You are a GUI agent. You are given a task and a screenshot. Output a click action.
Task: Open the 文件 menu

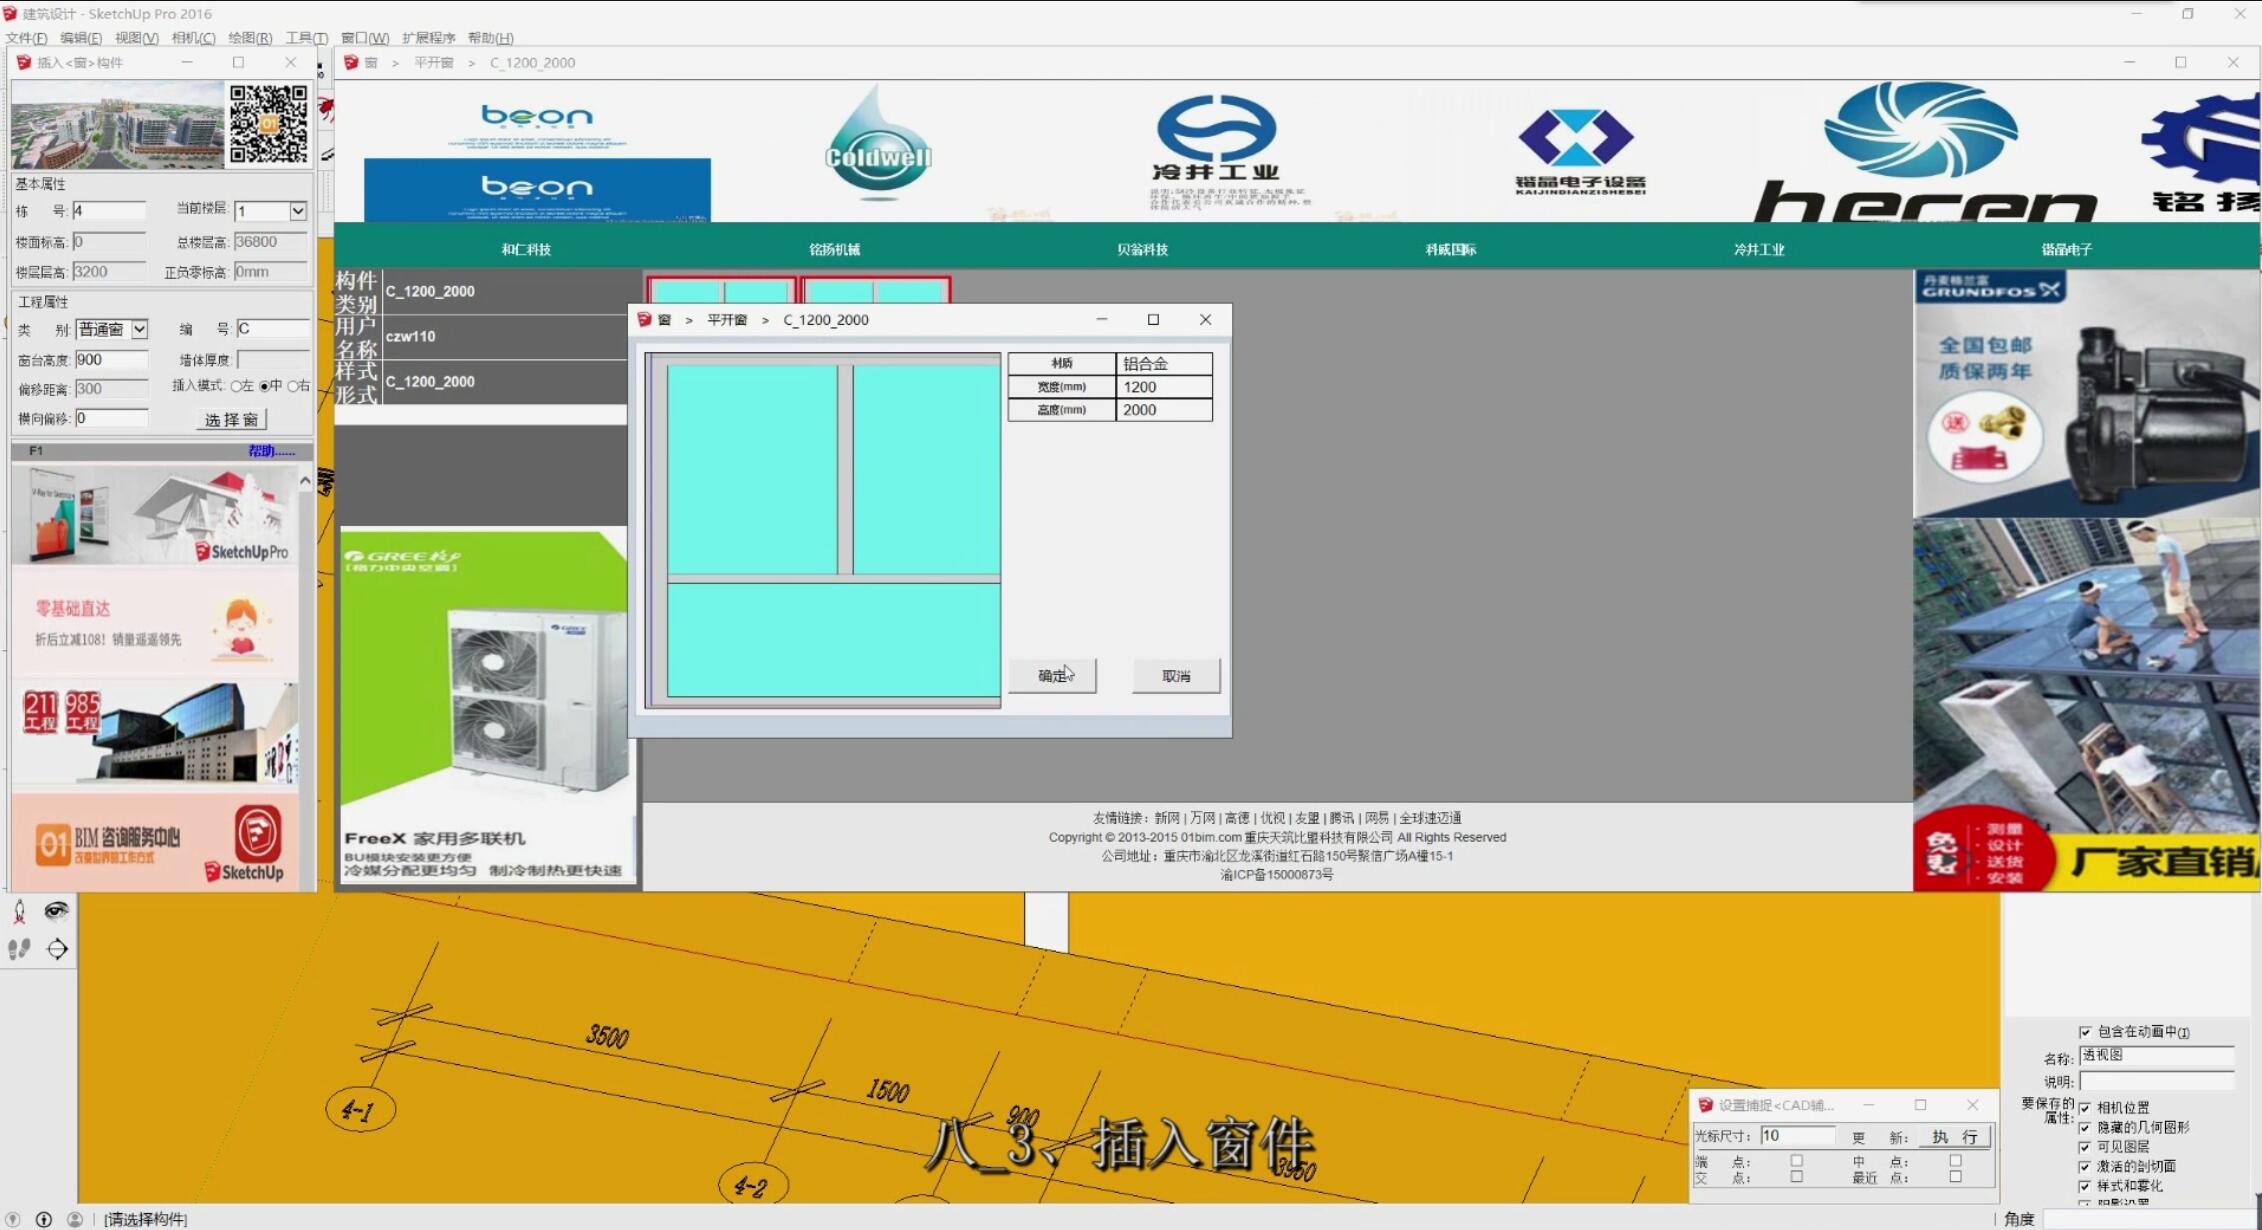[26, 38]
